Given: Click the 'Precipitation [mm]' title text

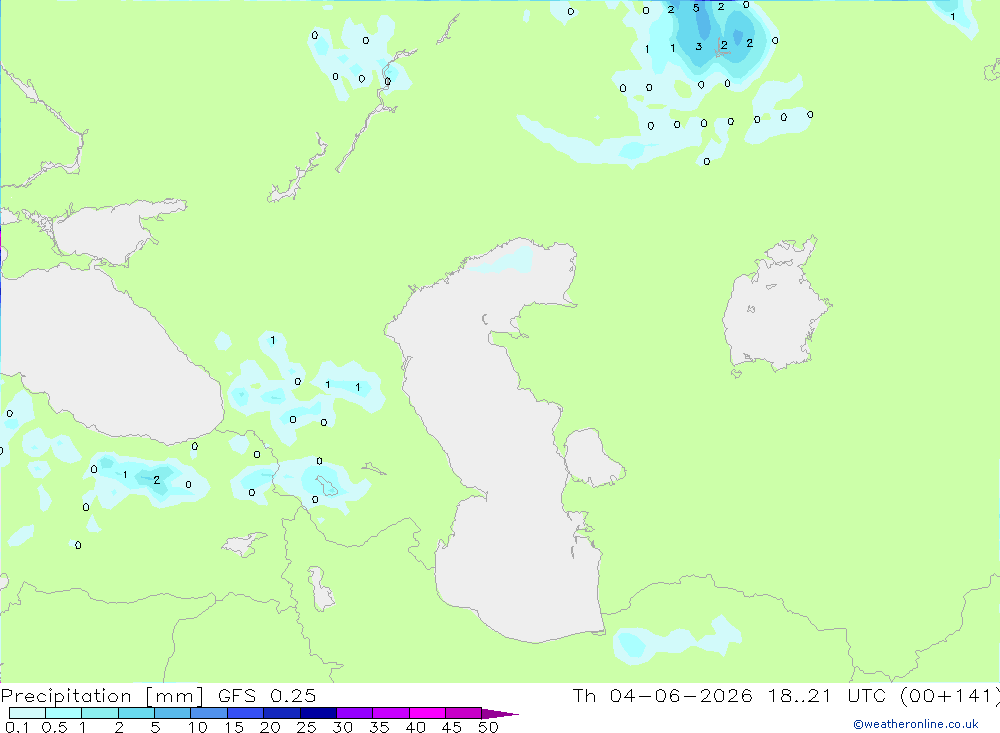Looking at the screenshot, I should pyautogui.click(x=102, y=696).
